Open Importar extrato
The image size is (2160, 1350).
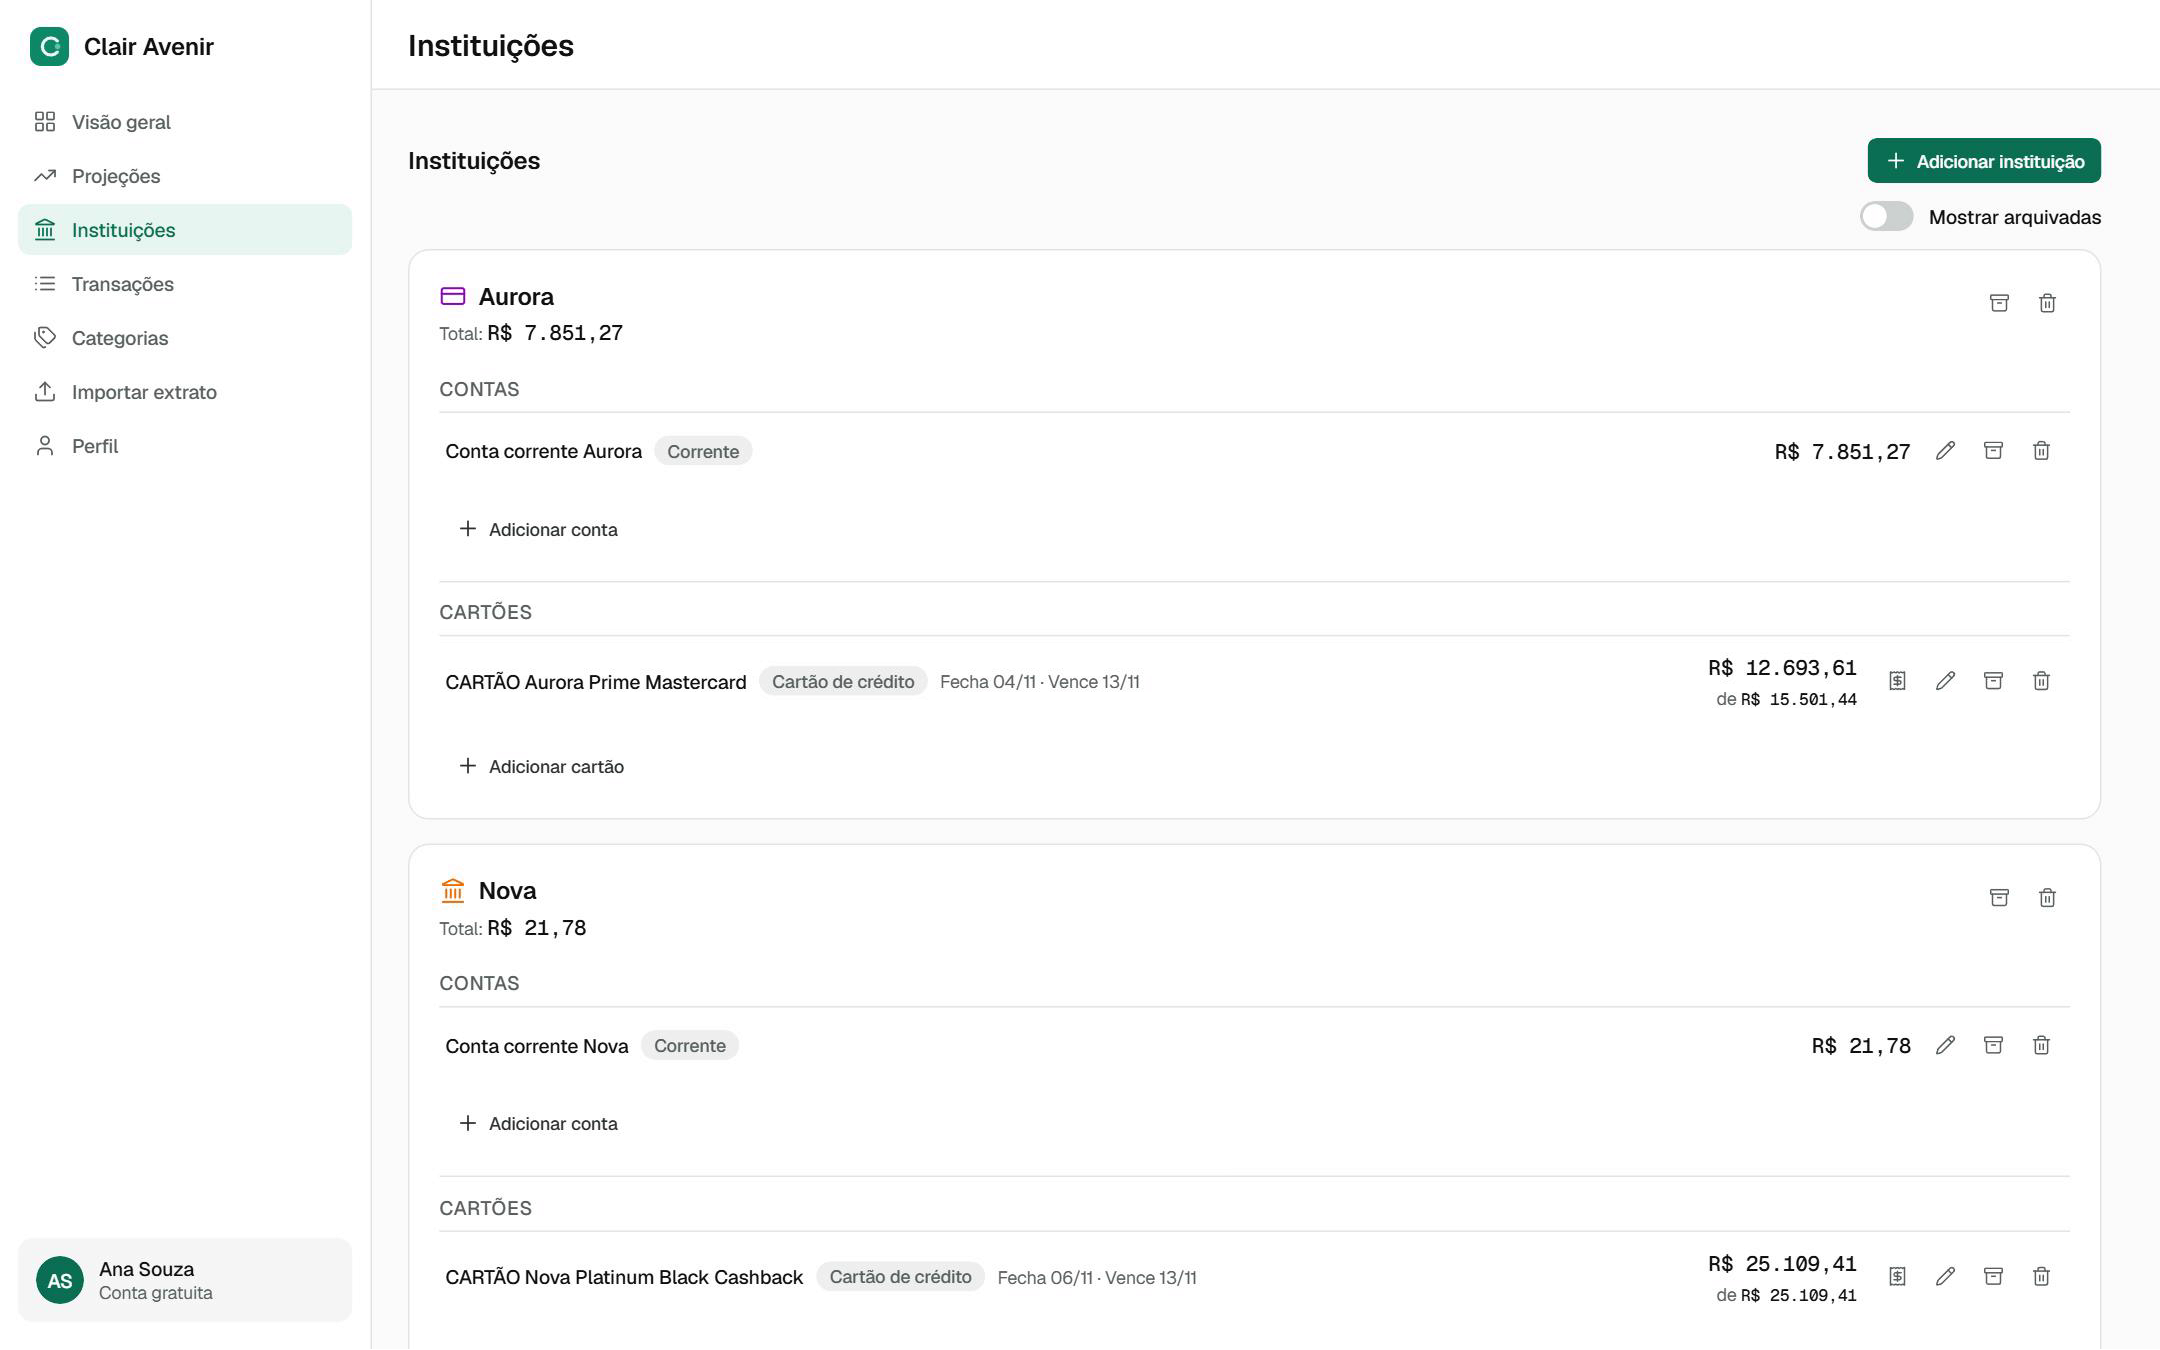[x=185, y=392]
